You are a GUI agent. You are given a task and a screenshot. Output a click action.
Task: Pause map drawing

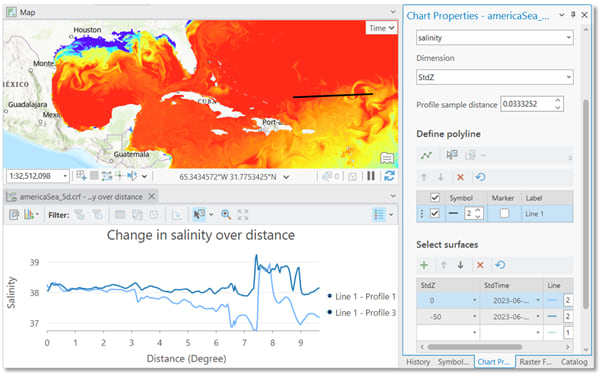(371, 176)
